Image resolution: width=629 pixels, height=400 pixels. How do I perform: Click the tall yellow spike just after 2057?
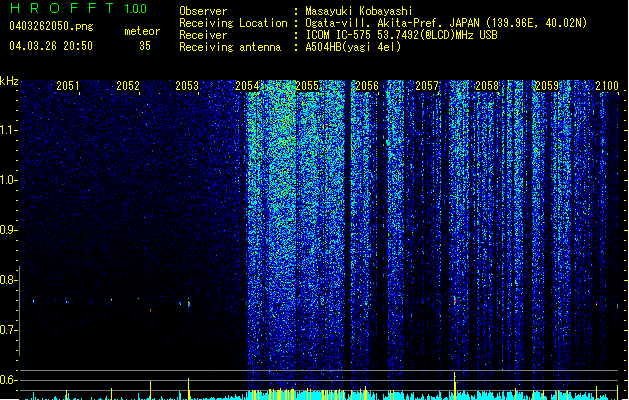pos(455,384)
